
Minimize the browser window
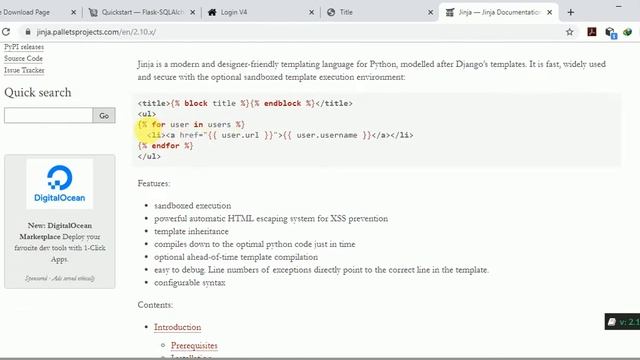coord(619,6)
